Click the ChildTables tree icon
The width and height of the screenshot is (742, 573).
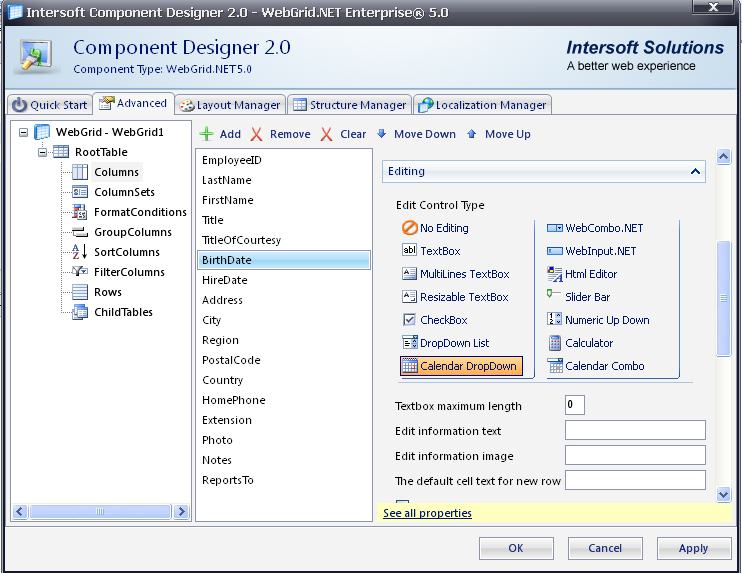[x=80, y=312]
